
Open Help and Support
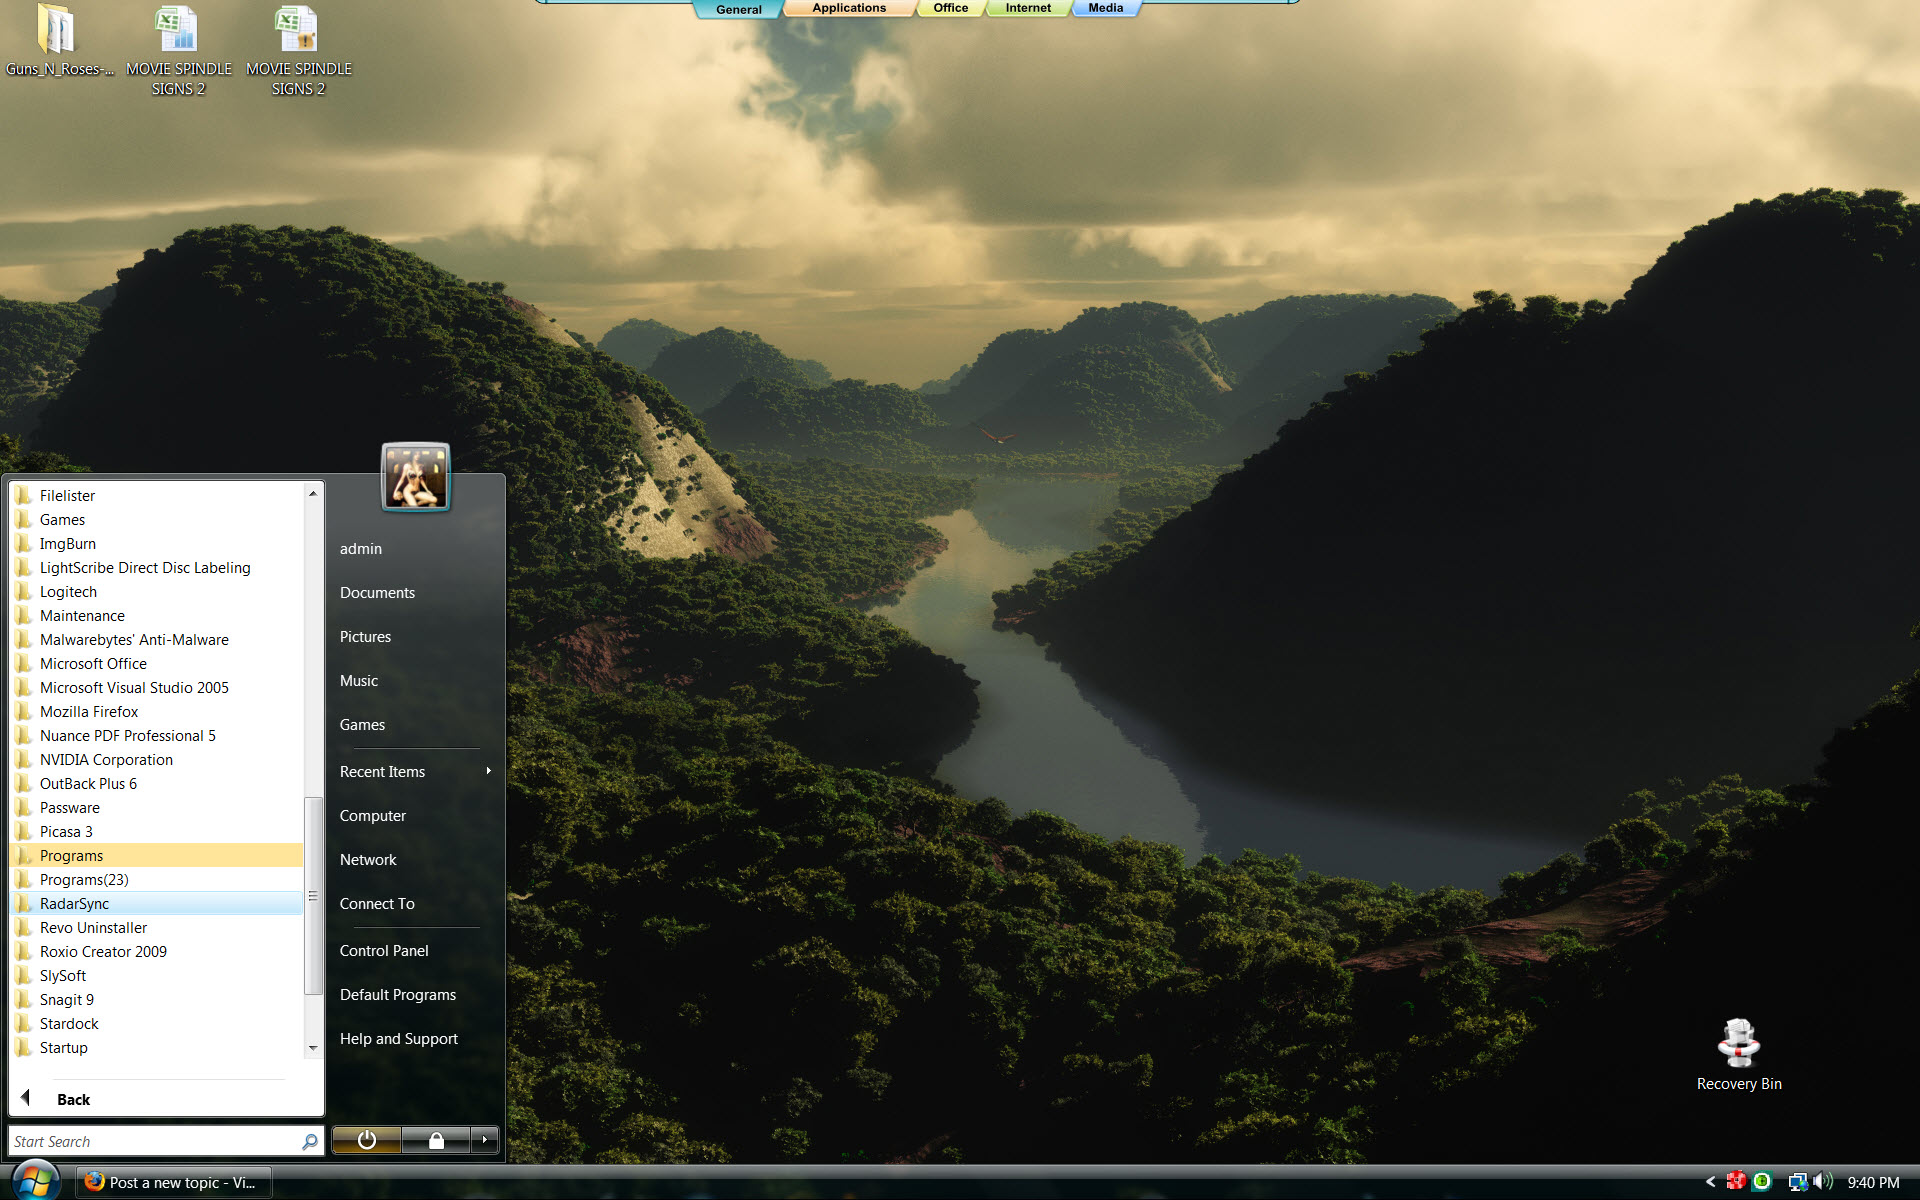click(399, 1039)
